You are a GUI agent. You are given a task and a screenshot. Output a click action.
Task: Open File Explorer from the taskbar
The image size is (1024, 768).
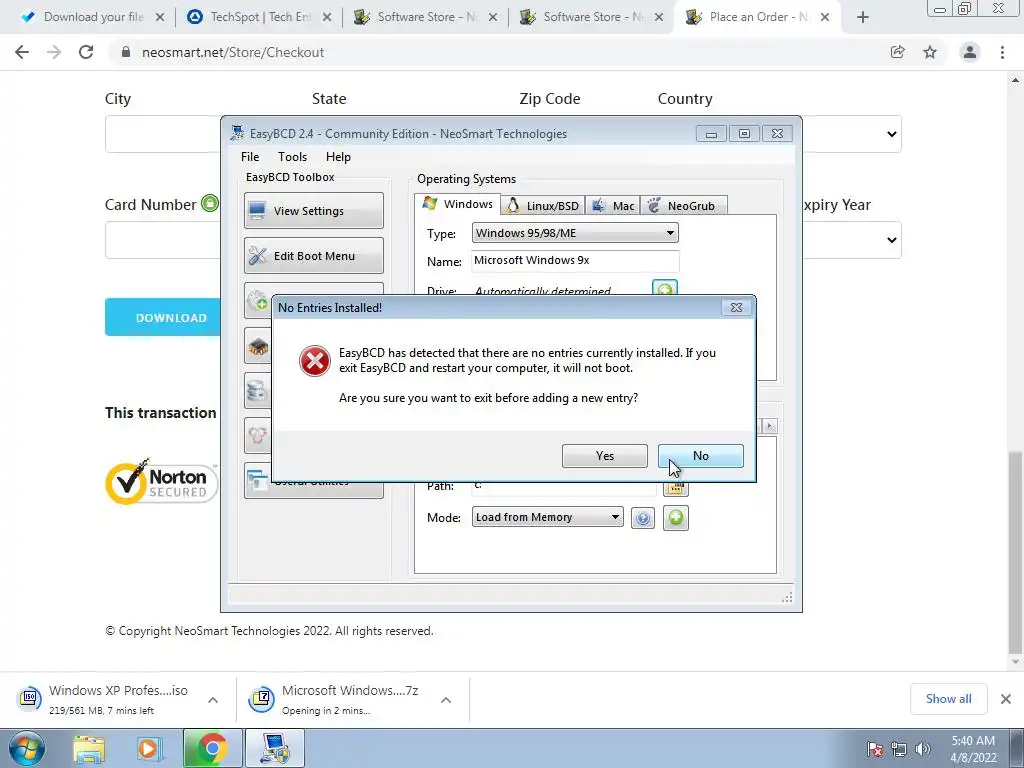pyautogui.click(x=89, y=749)
